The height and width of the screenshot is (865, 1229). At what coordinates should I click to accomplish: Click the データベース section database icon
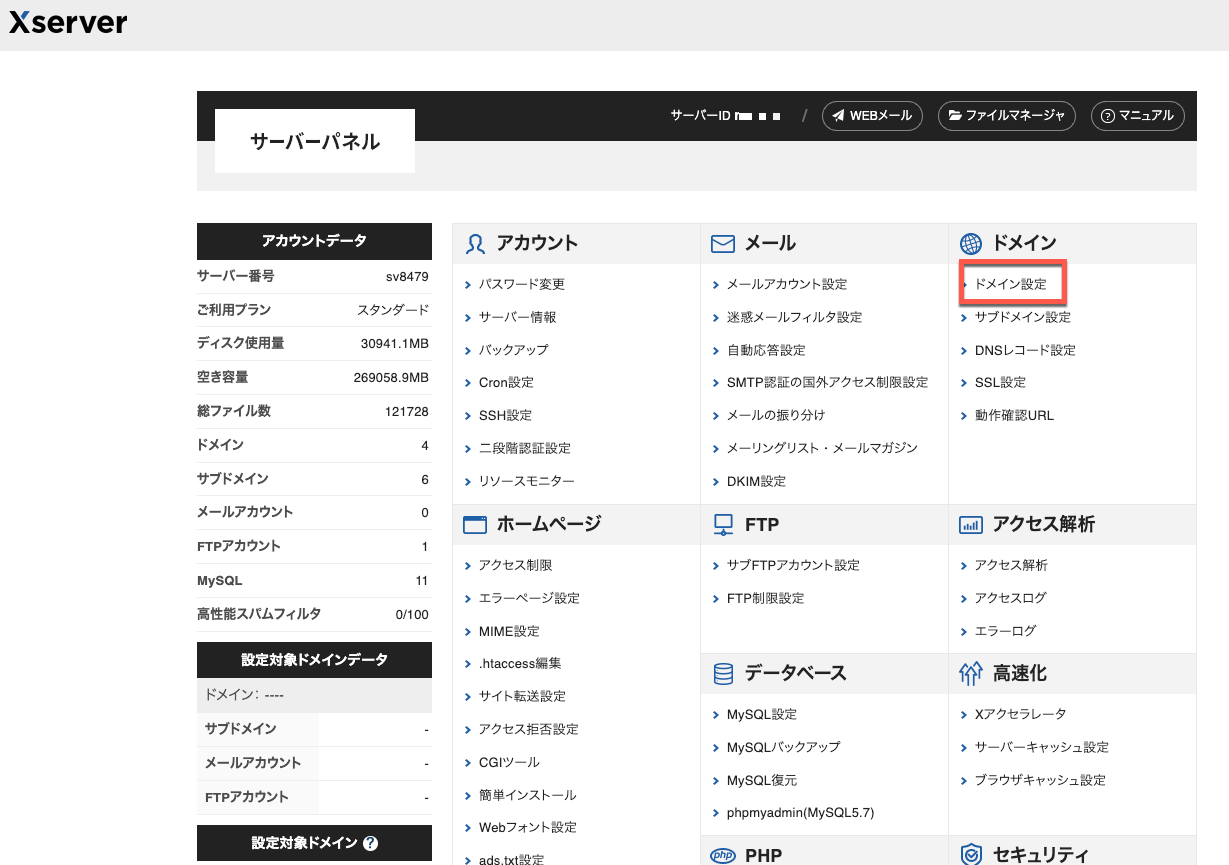[723, 674]
